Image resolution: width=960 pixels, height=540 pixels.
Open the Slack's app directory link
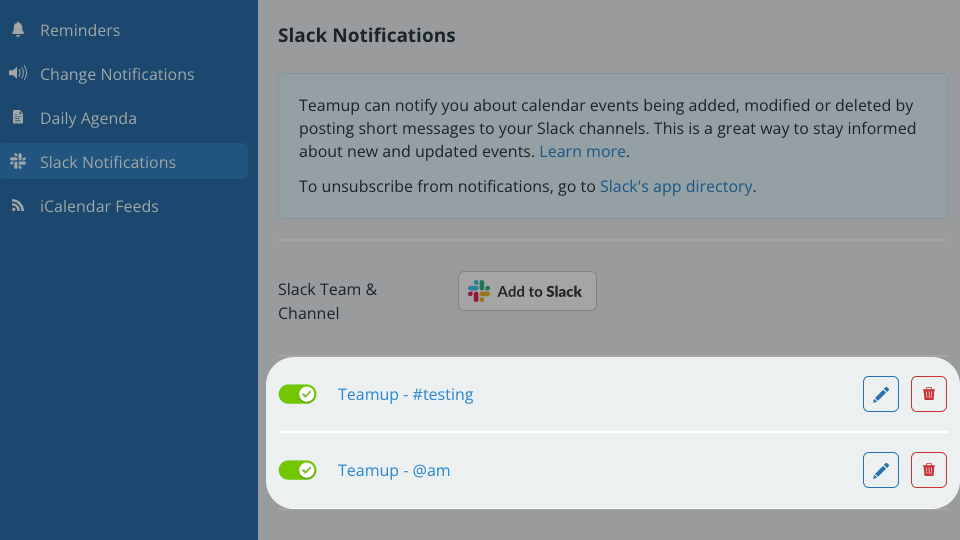pyautogui.click(x=676, y=186)
